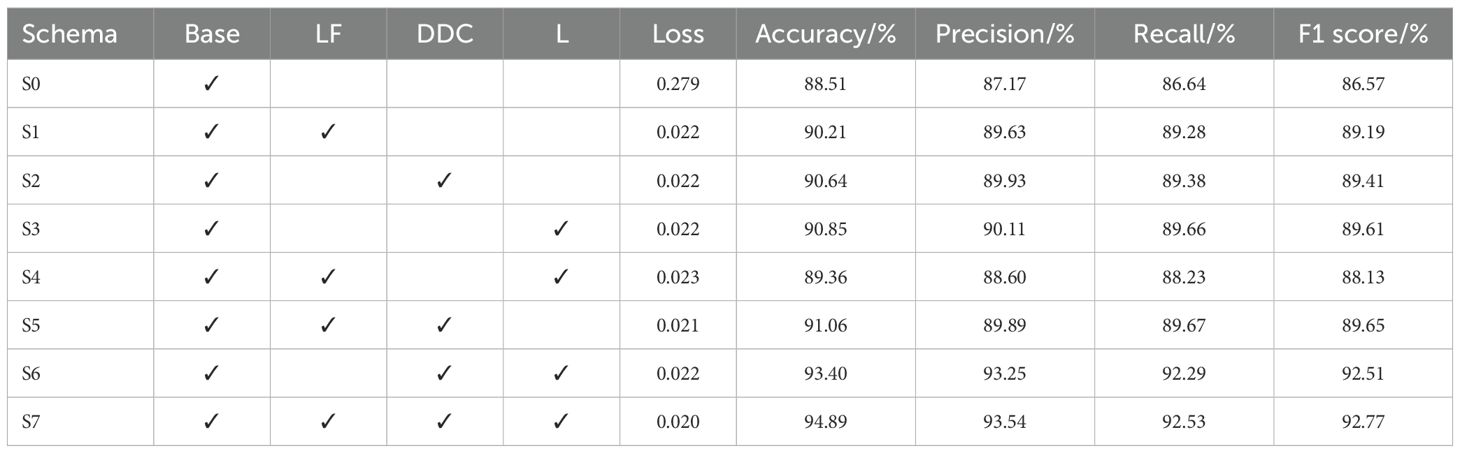Viewport: 1460px width, 453px height.
Task: Select the F1 score/% column header
Action: point(1363,34)
